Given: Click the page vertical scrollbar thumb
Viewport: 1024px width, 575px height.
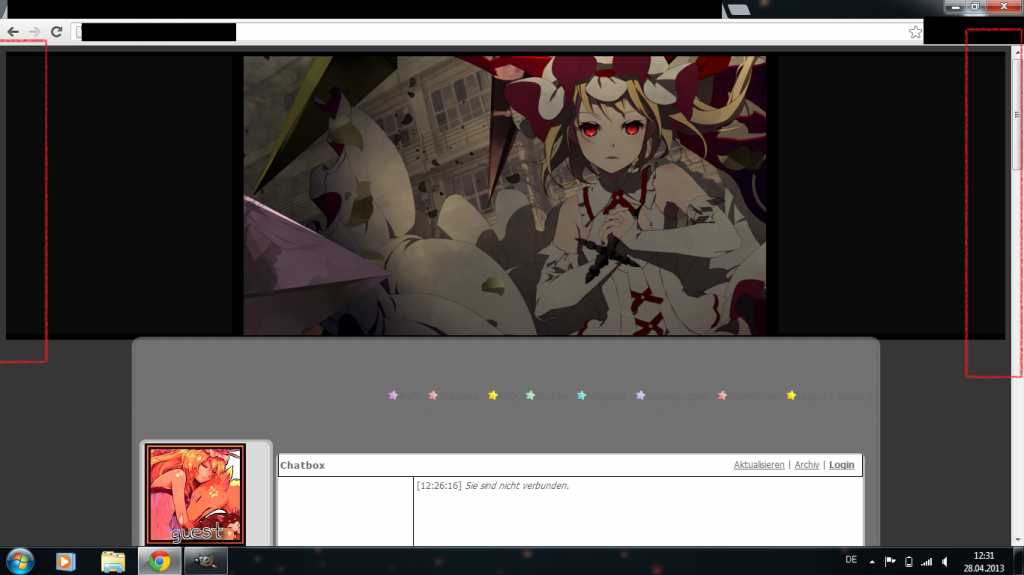Looking at the screenshot, I should click(1017, 114).
